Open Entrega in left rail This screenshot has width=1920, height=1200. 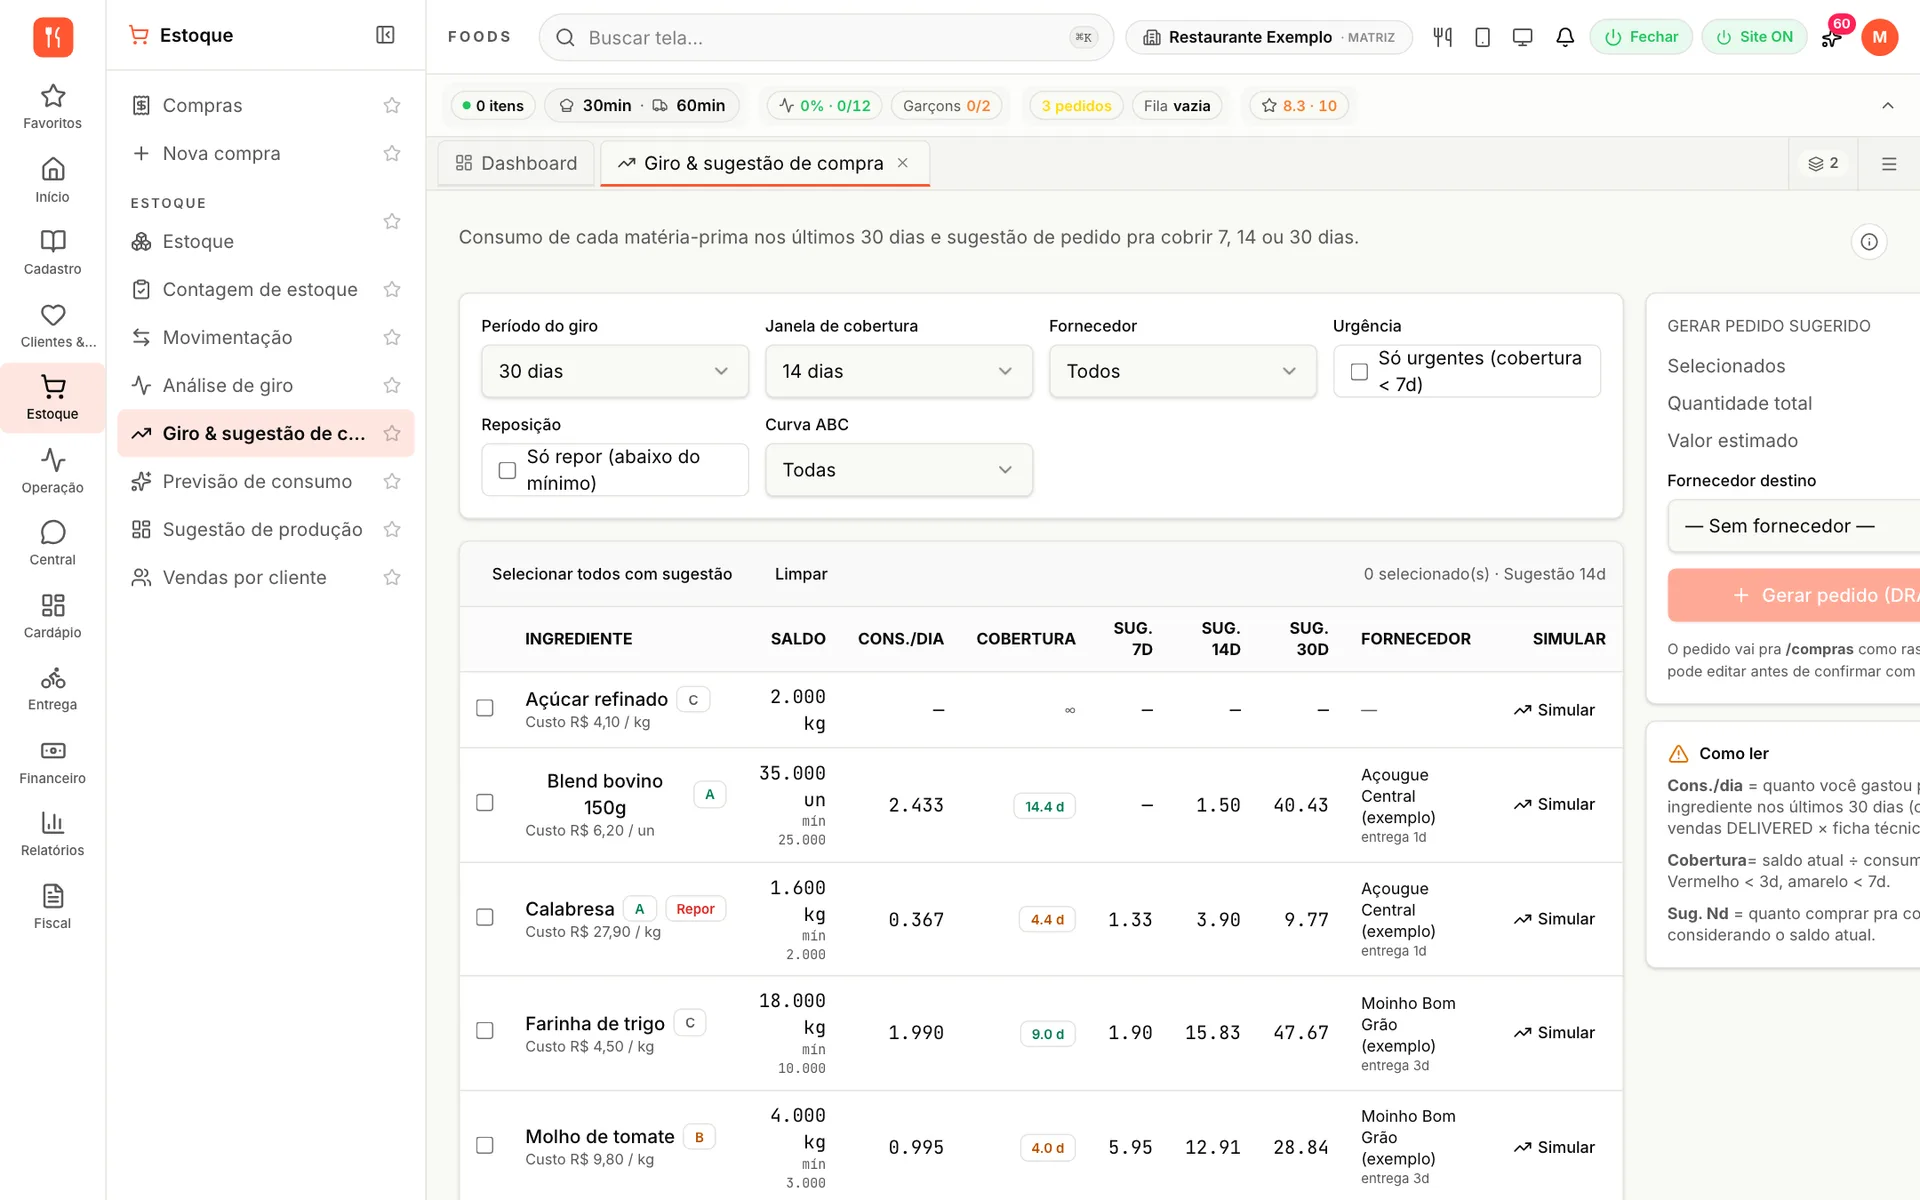coord(53,688)
